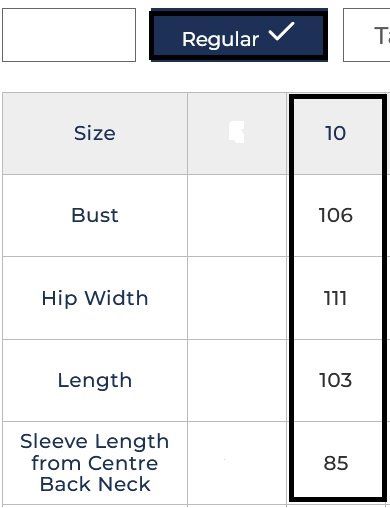Click the empty cell beside Sleeve Length
The image size is (390, 508).
[x=237, y=463]
